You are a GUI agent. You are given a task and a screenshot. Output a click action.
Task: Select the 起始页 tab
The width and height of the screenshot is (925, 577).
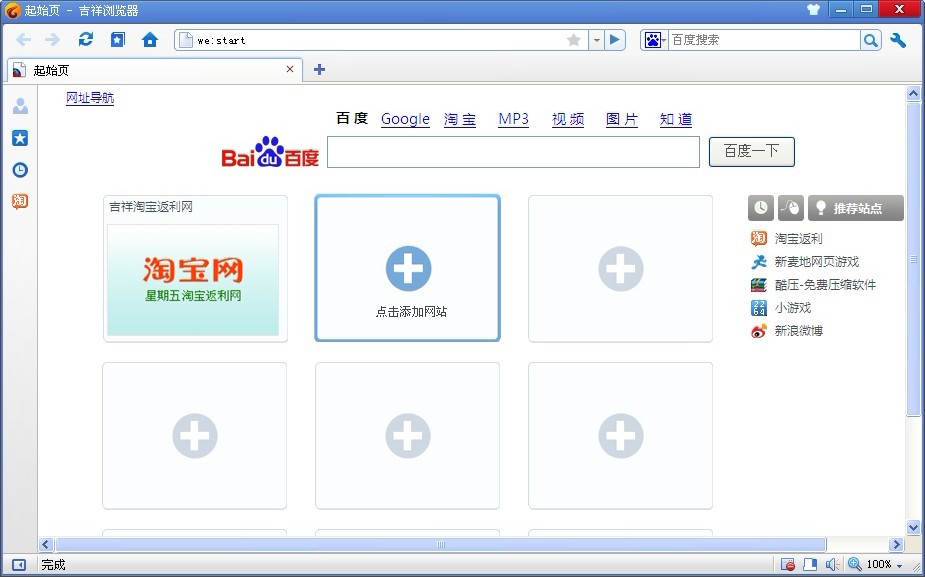[x=155, y=70]
